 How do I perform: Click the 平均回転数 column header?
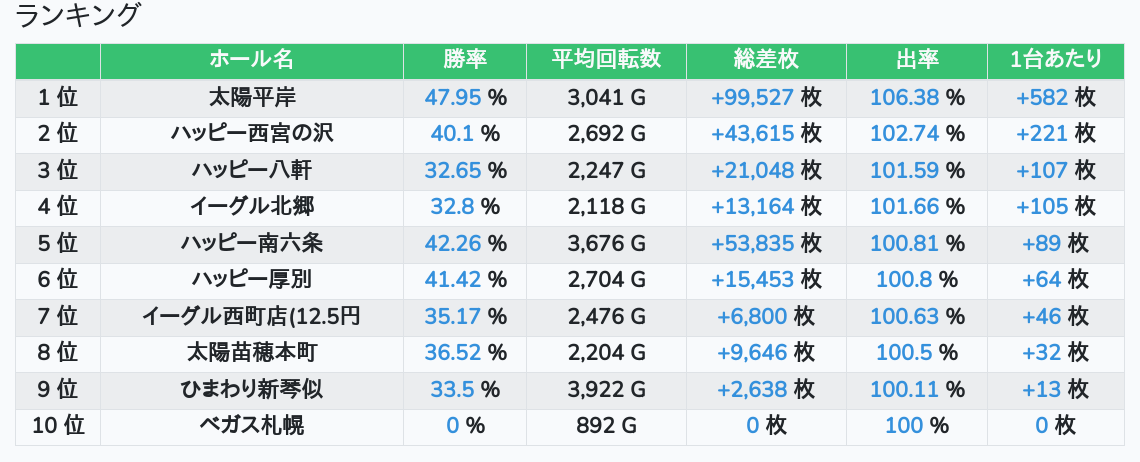(606, 60)
